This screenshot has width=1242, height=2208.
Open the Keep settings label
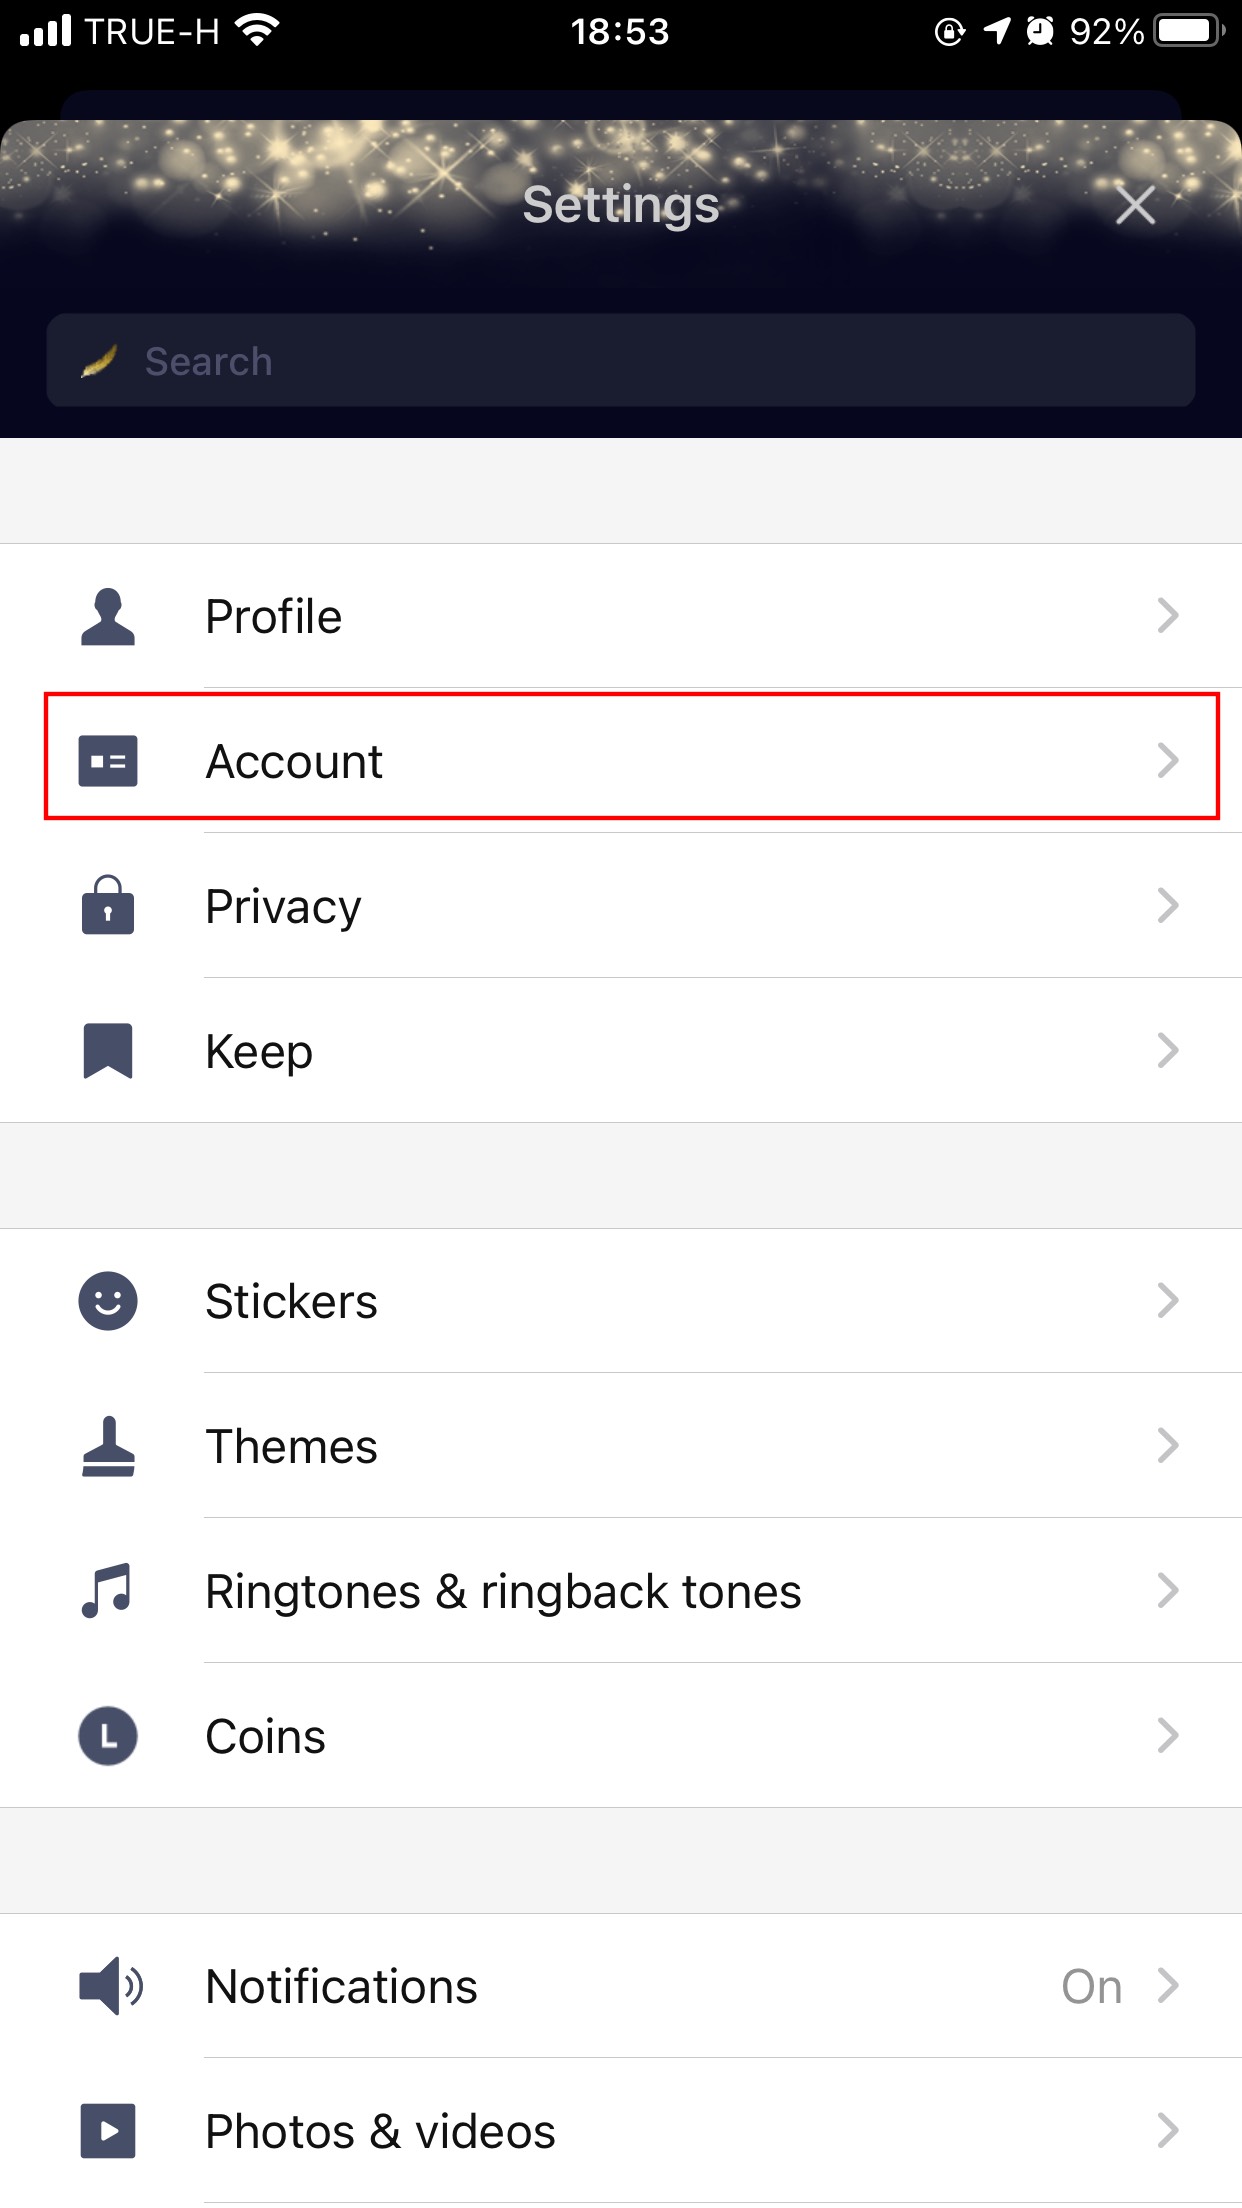pyautogui.click(x=259, y=1051)
